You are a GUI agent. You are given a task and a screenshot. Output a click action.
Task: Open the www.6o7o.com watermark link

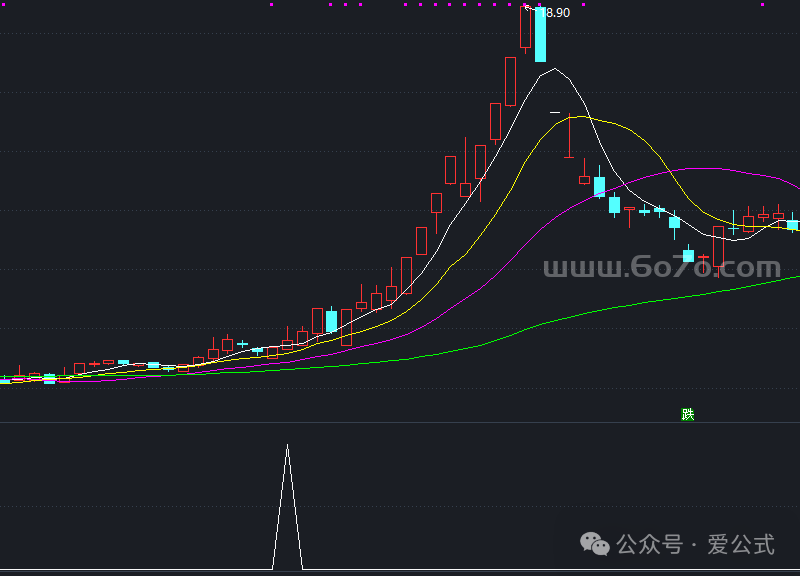click(x=661, y=268)
